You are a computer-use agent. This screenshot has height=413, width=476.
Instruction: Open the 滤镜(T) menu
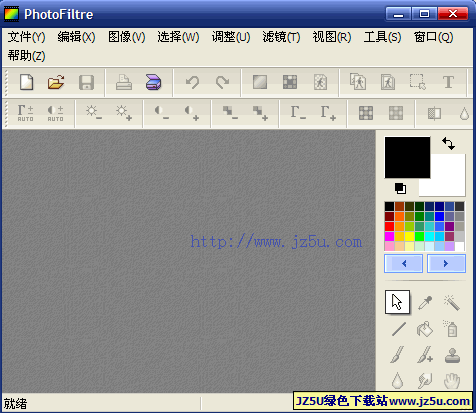pyautogui.click(x=281, y=37)
